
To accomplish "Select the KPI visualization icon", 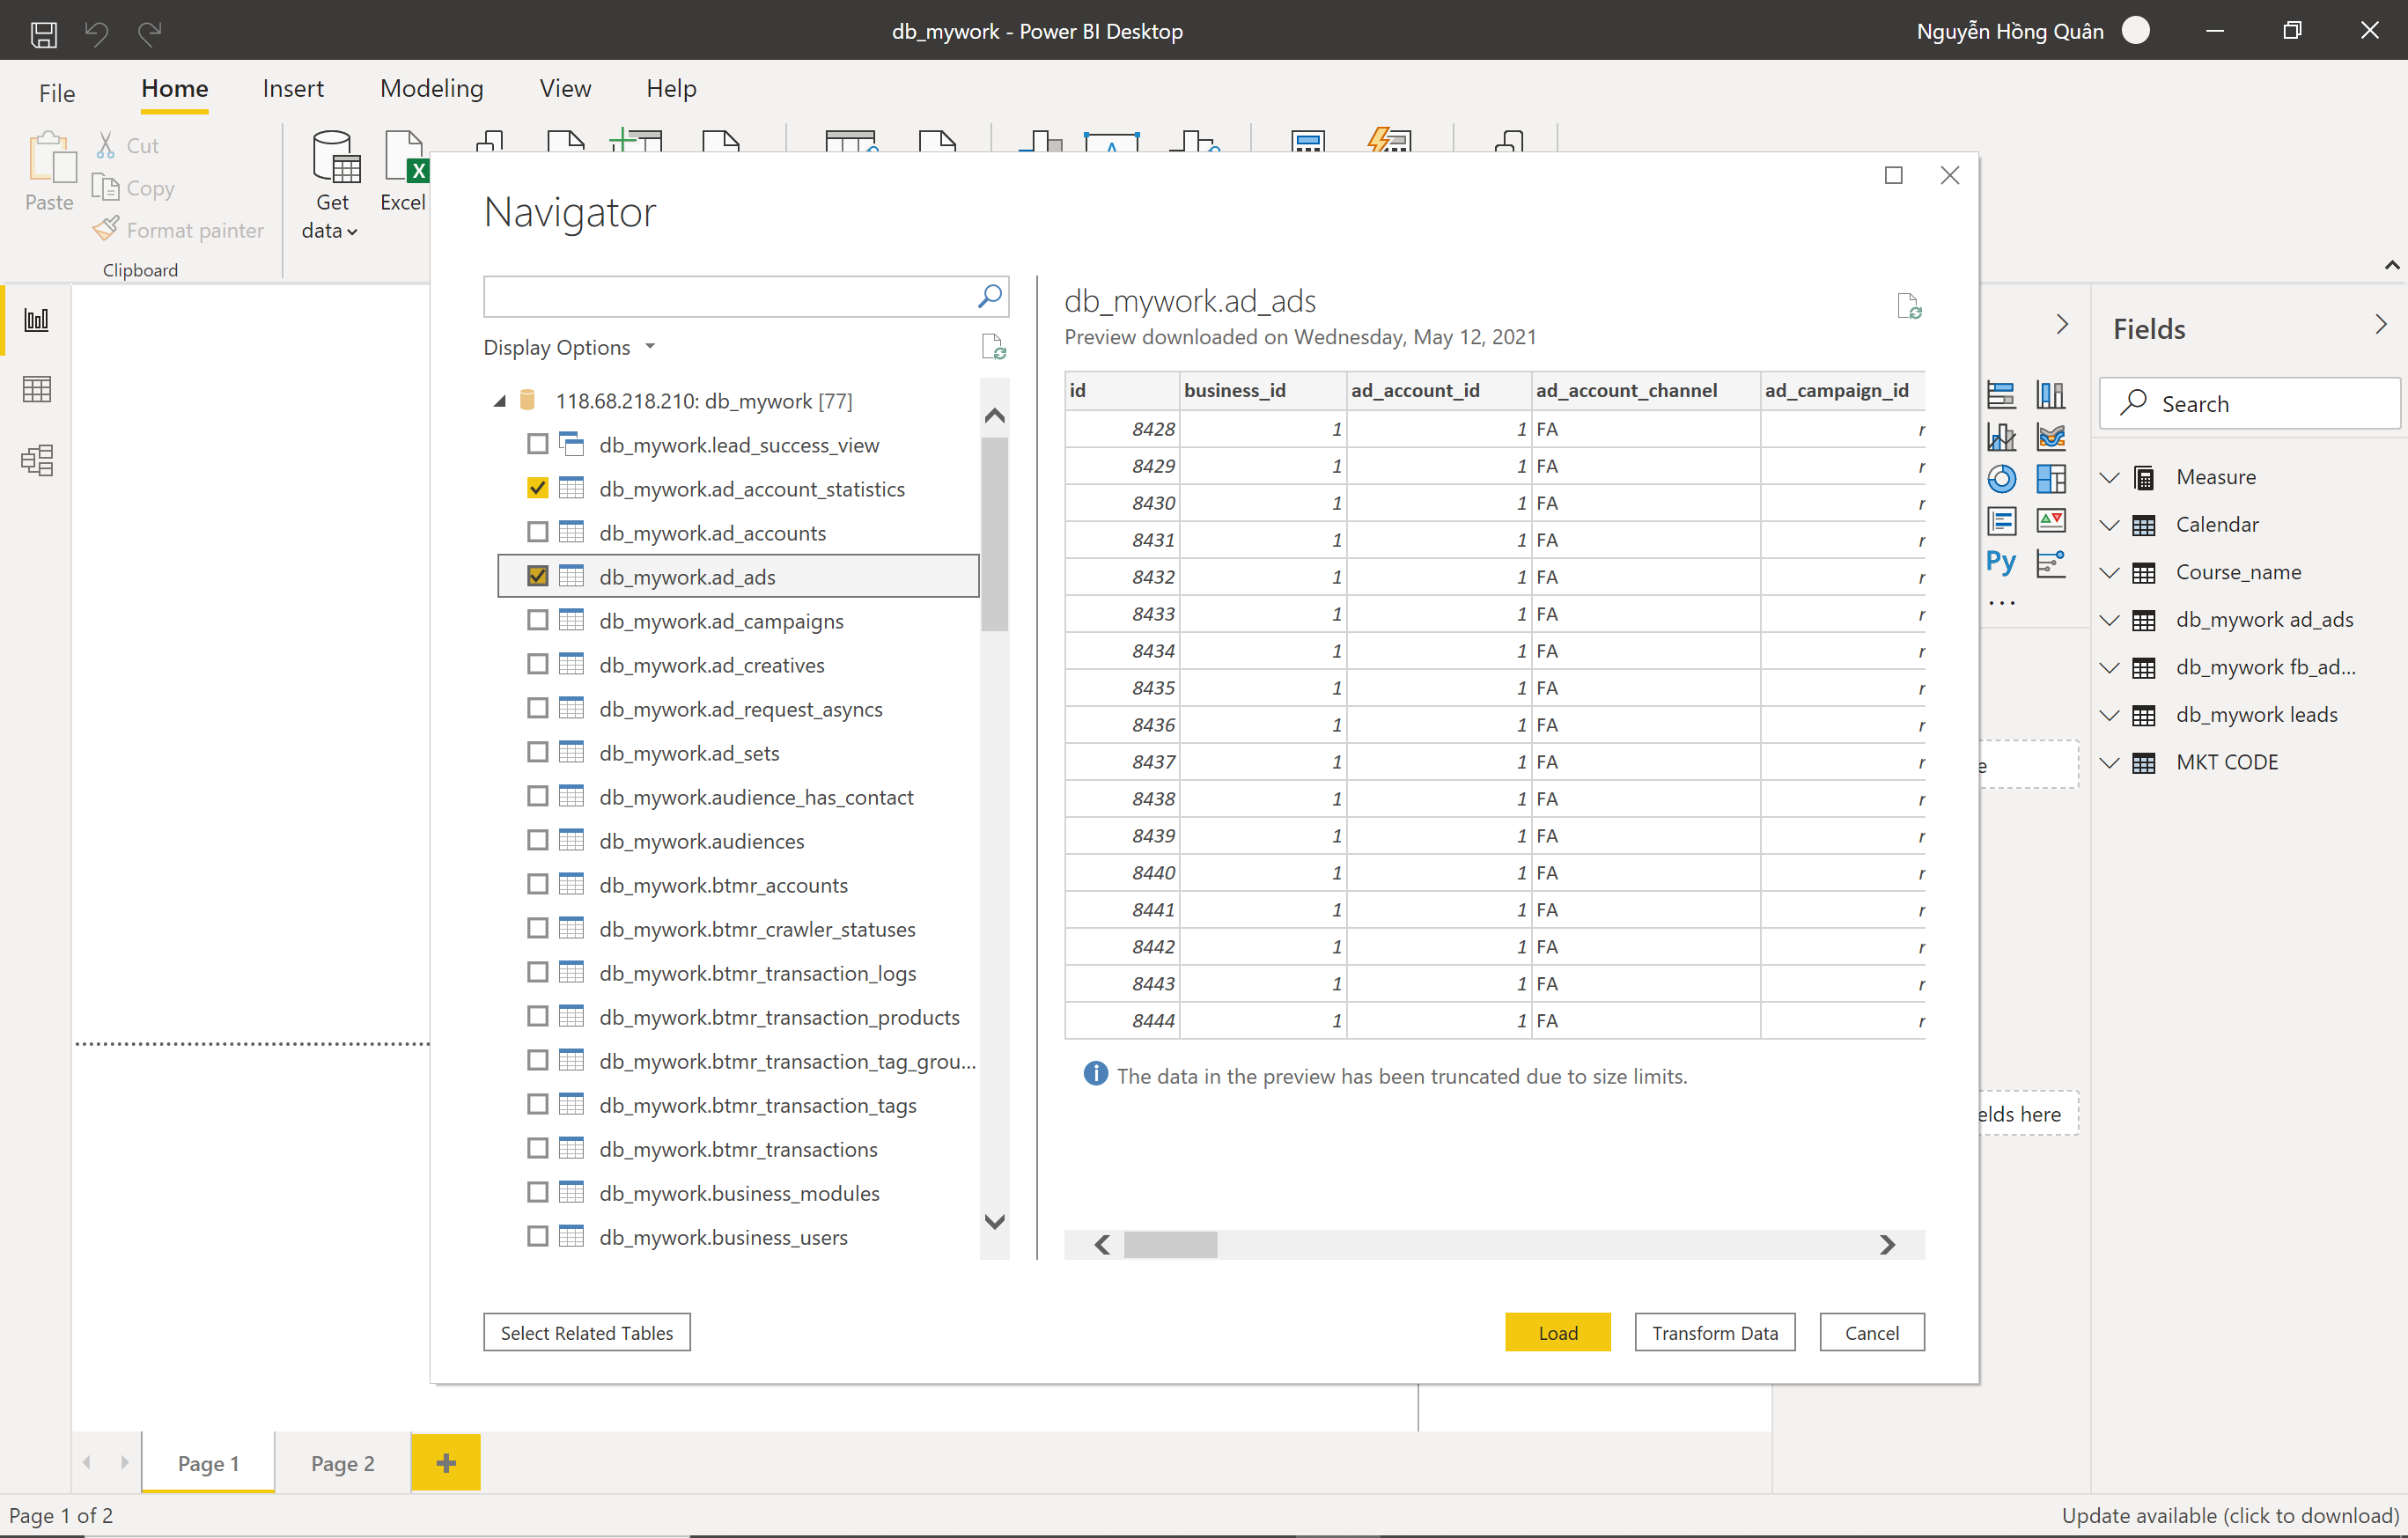I will point(2051,521).
